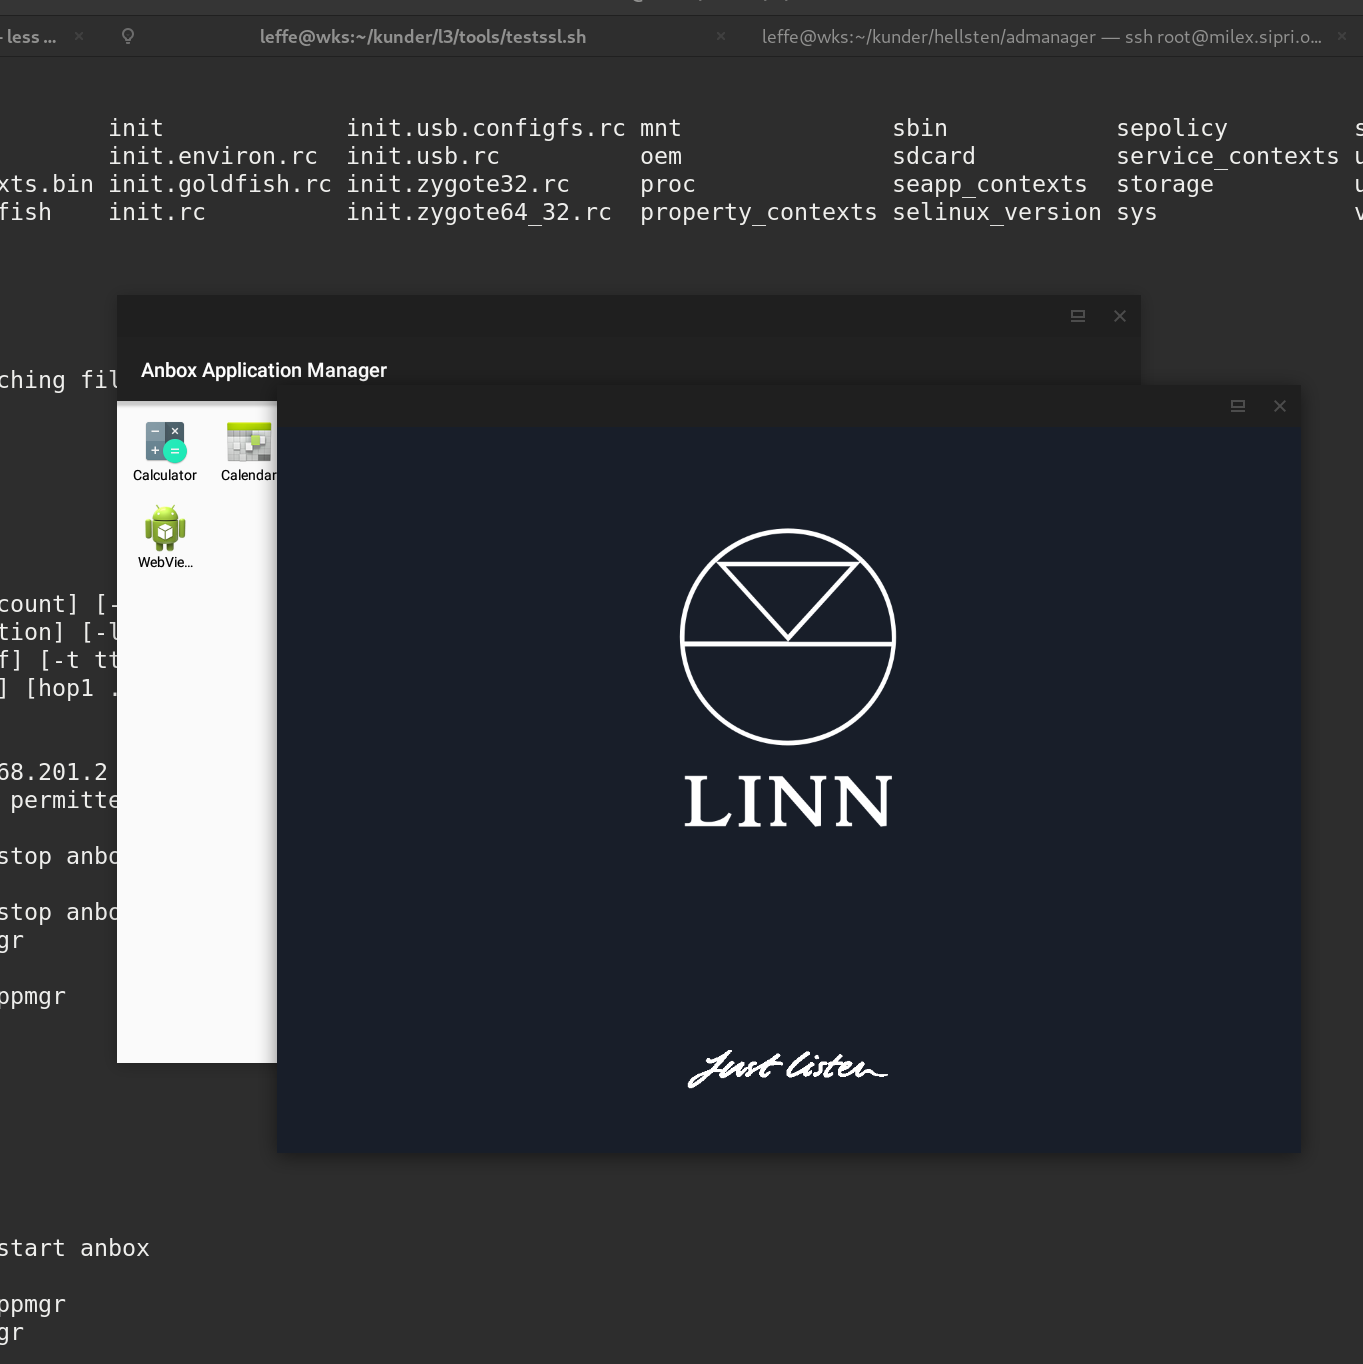Switch to the less terminal tab
1363x1364 pixels.
tap(28, 37)
